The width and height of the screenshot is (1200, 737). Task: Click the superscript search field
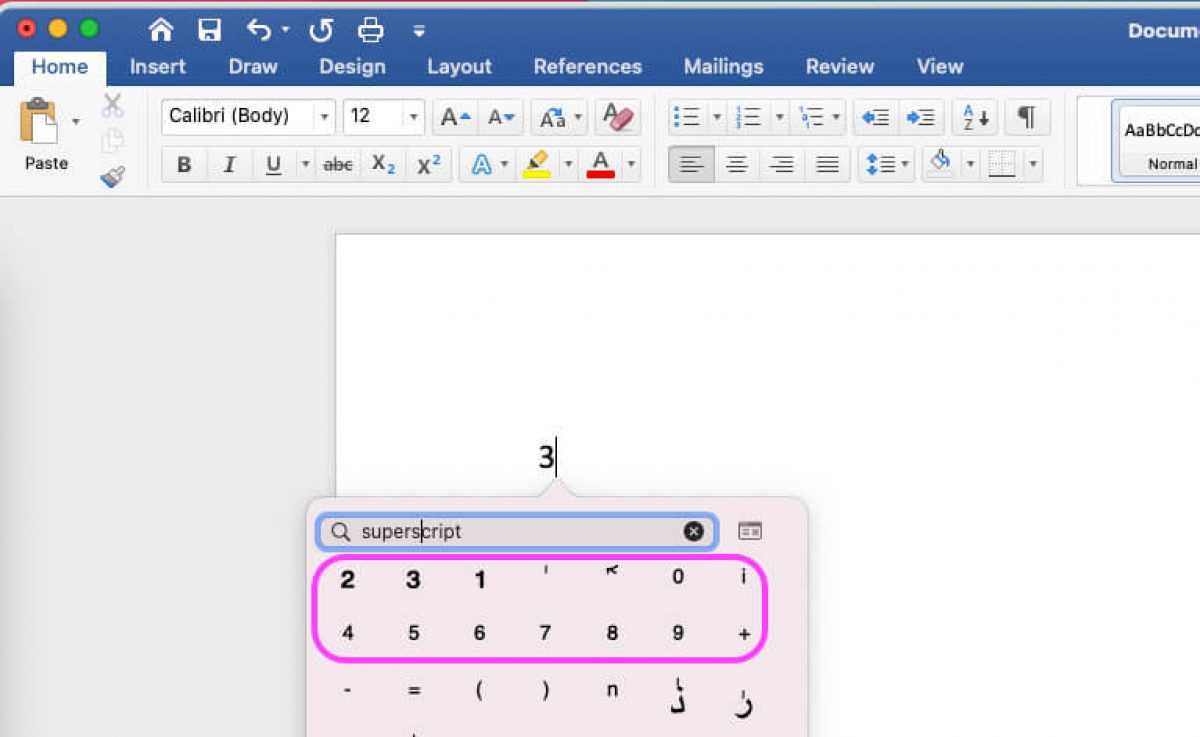point(517,532)
